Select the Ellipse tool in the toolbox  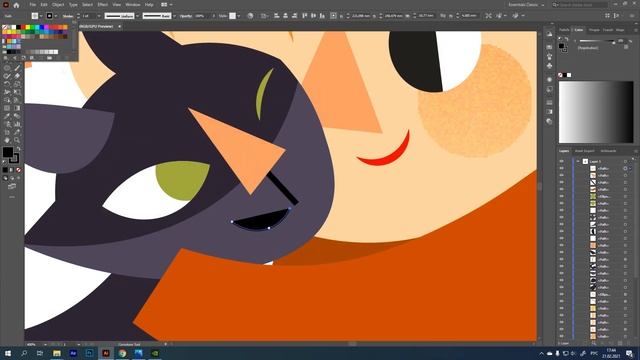click(x=7, y=68)
